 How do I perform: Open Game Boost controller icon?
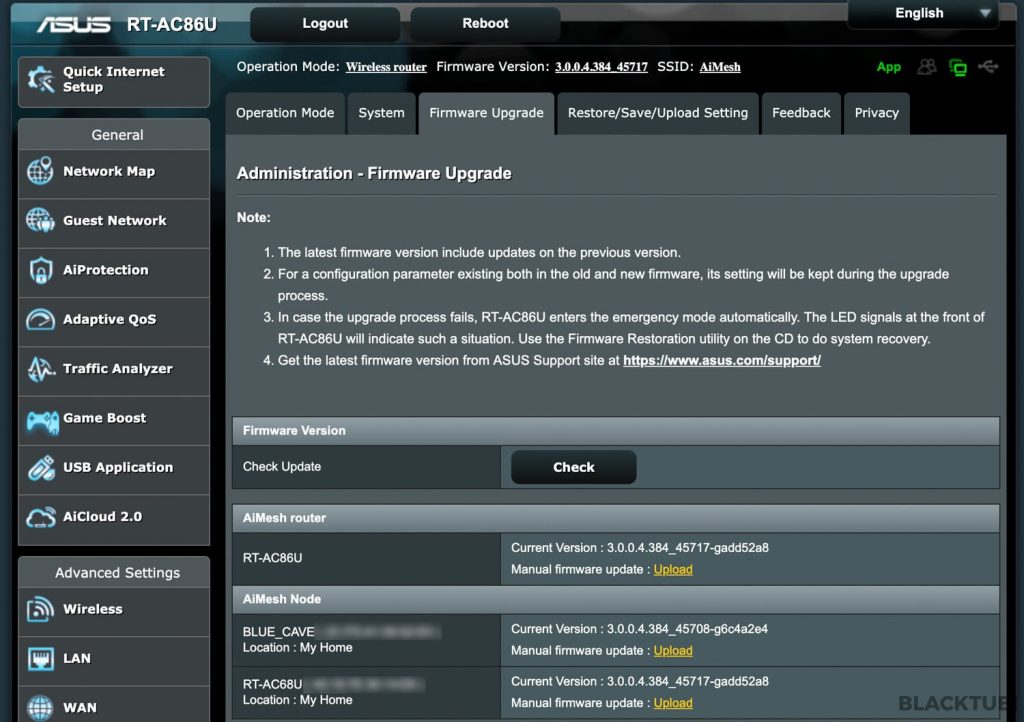click(42, 421)
